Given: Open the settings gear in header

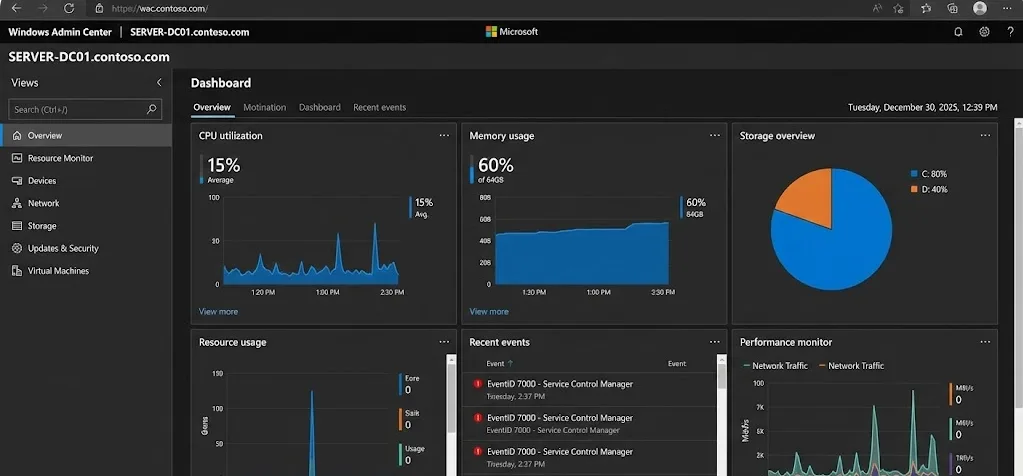Looking at the screenshot, I should coord(984,32).
